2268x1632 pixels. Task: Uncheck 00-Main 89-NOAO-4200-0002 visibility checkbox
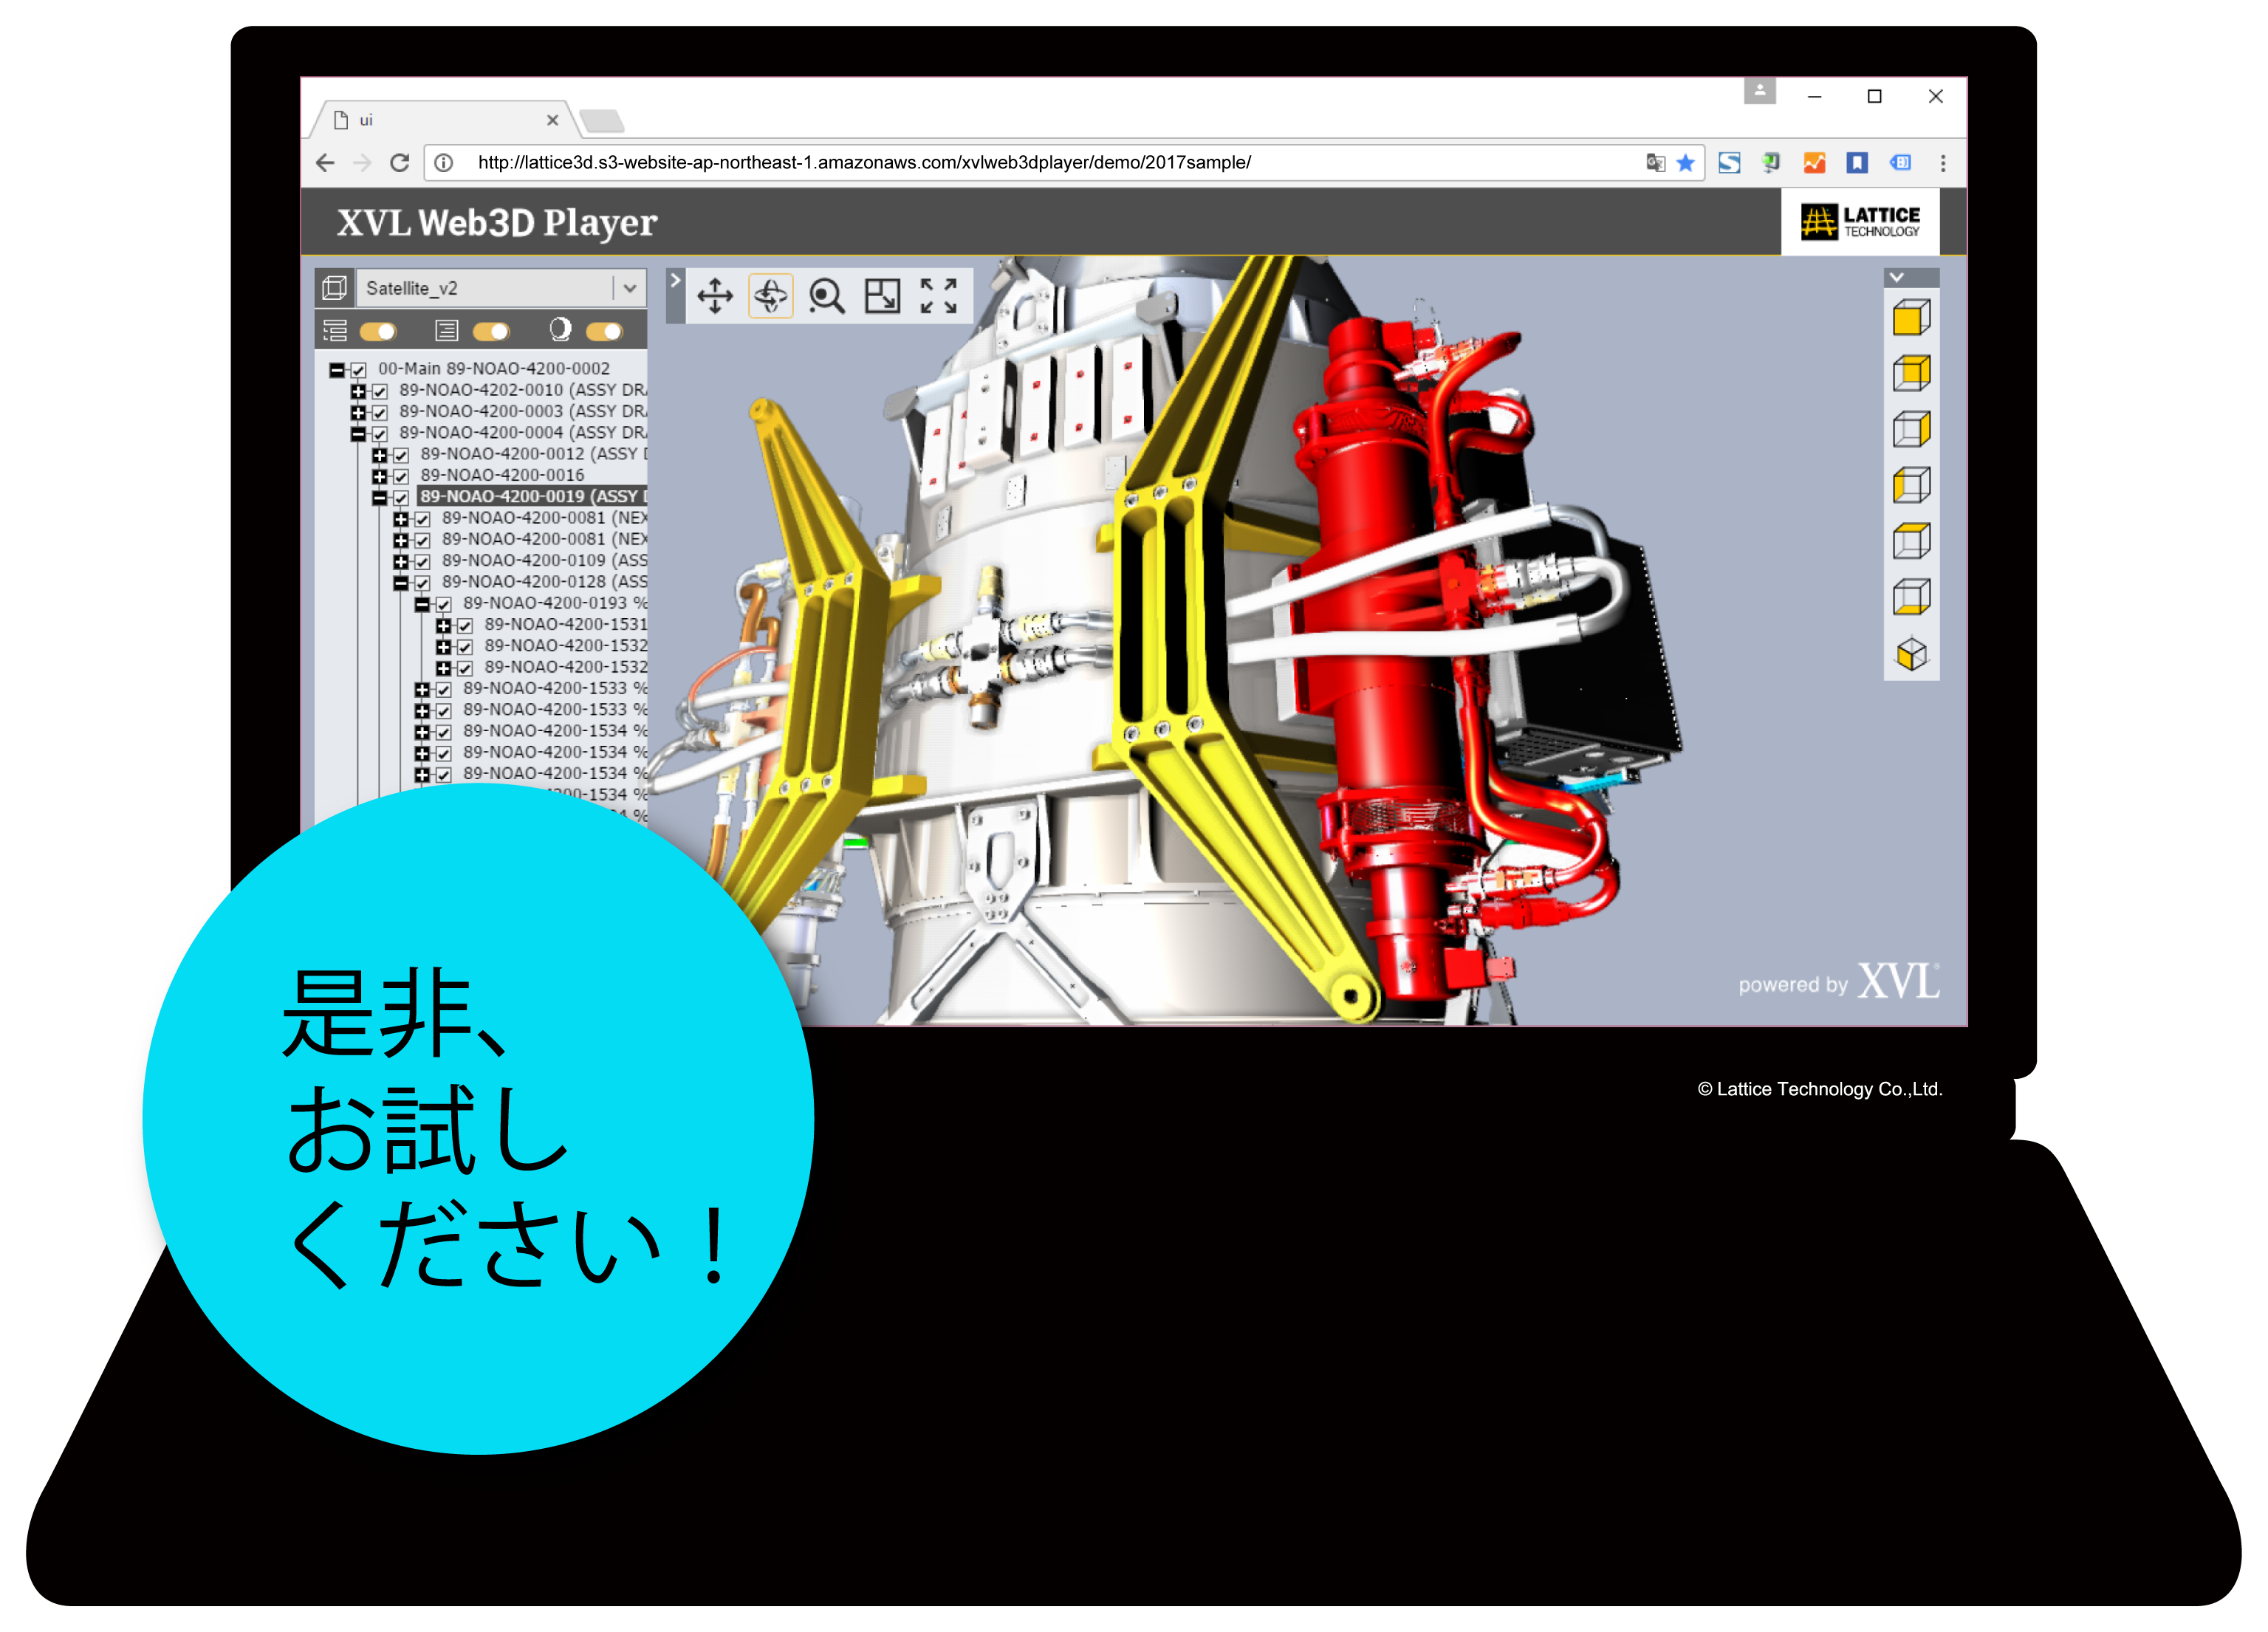coord(358,370)
